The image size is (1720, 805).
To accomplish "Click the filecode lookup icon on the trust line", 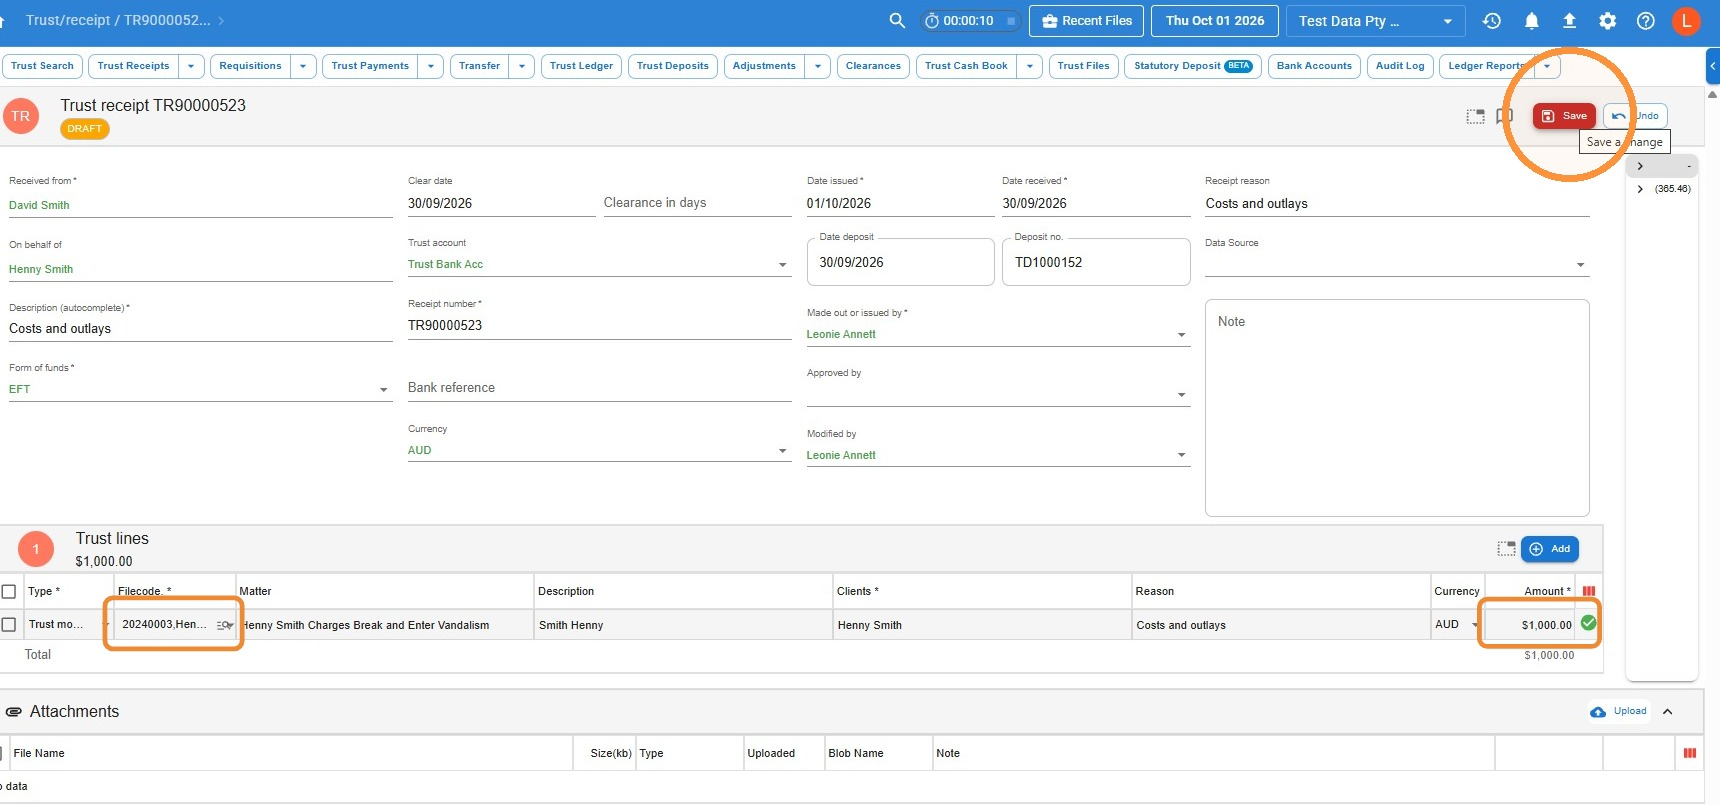I will pos(224,625).
